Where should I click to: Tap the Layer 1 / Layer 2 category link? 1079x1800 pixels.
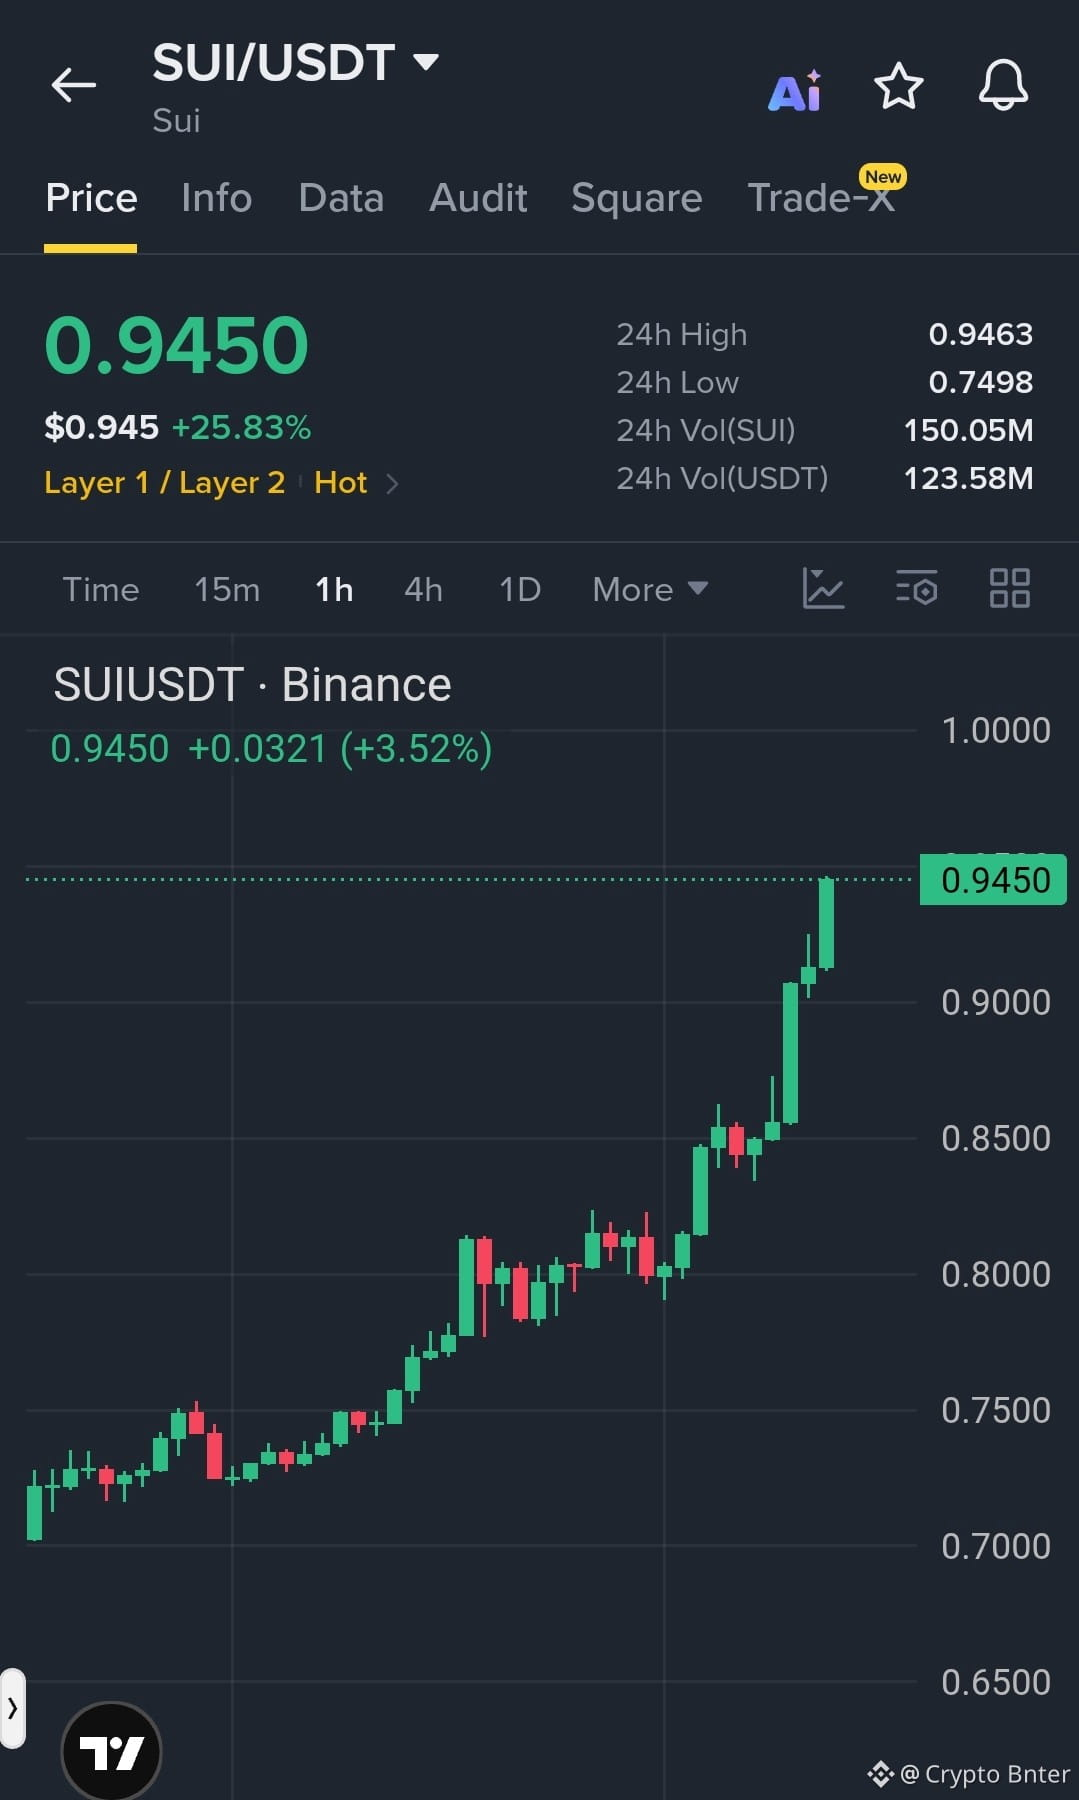coord(165,483)
